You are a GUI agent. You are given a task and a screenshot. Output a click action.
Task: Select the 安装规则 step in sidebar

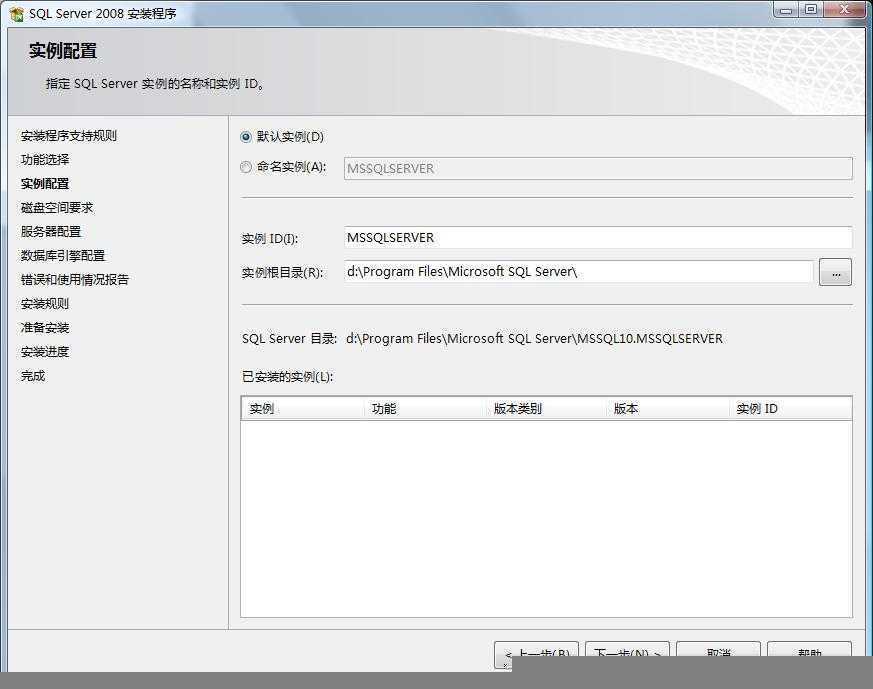45,304
